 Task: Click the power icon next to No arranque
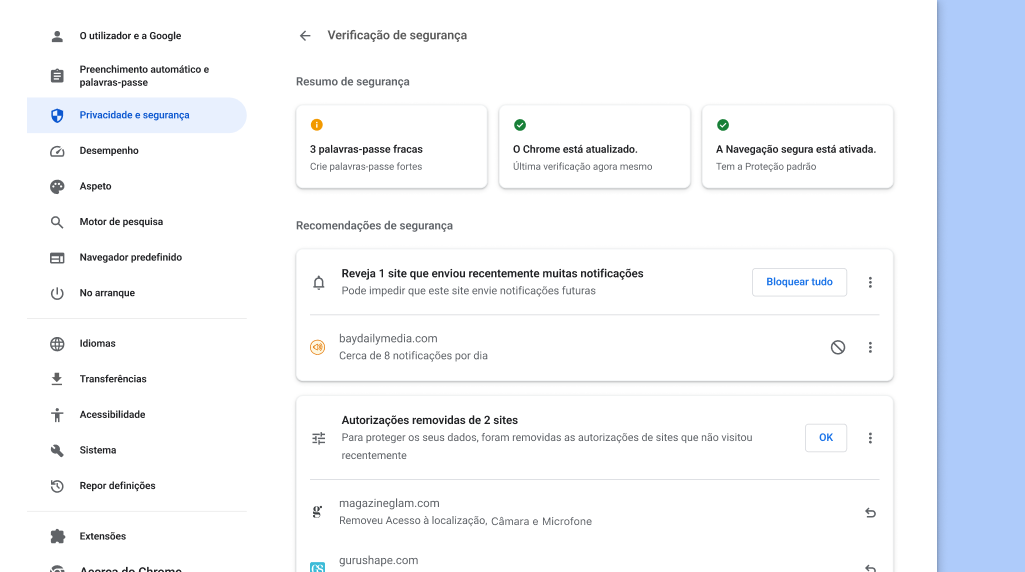point(58,294)
